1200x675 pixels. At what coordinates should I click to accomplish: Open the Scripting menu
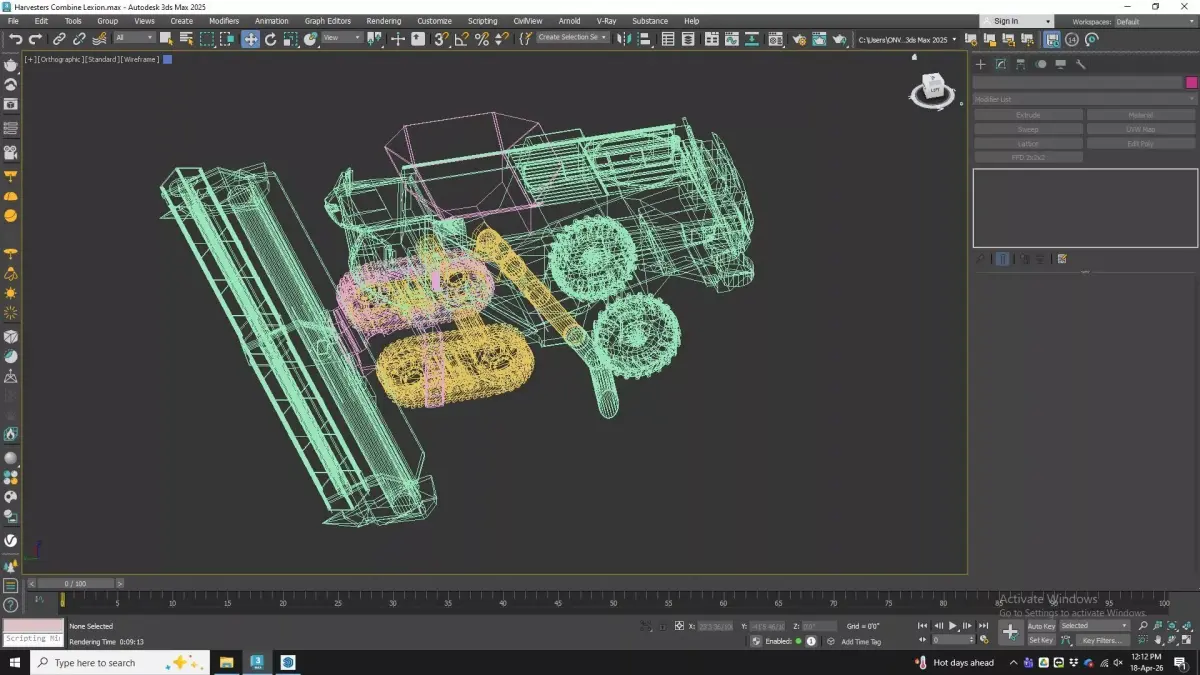click(482, 21)
